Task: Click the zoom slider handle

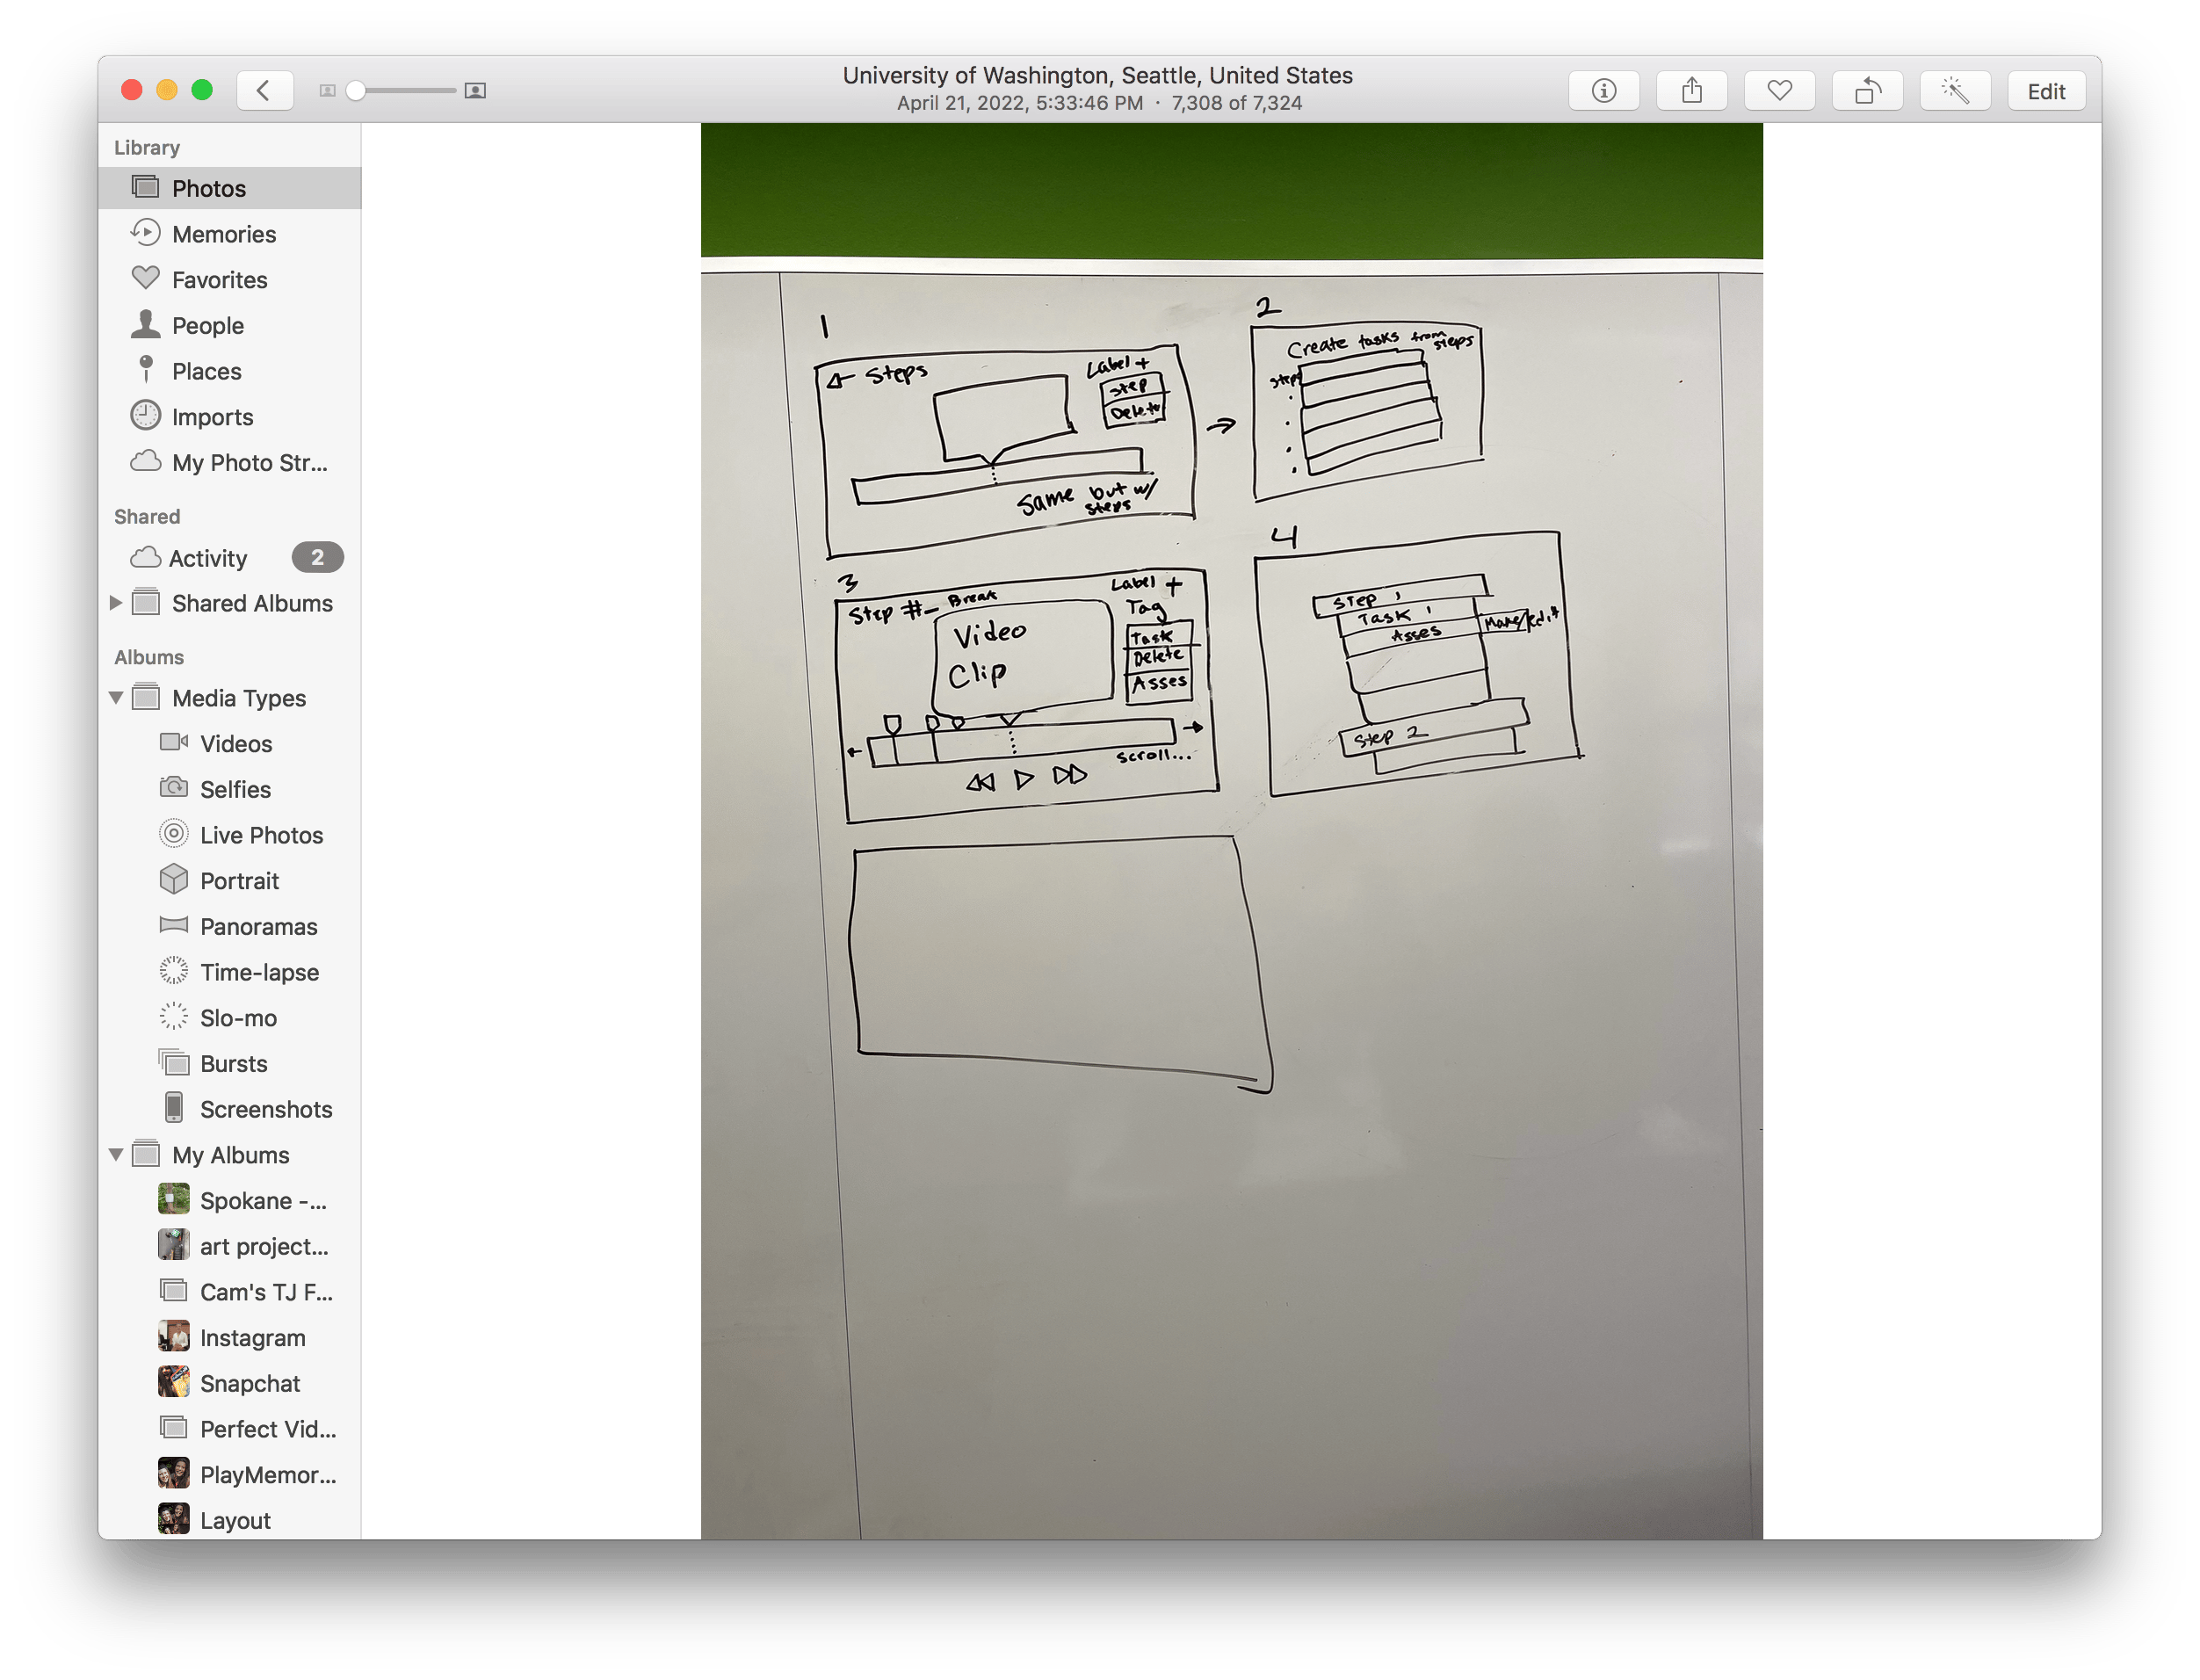Action: coord(355,91)
